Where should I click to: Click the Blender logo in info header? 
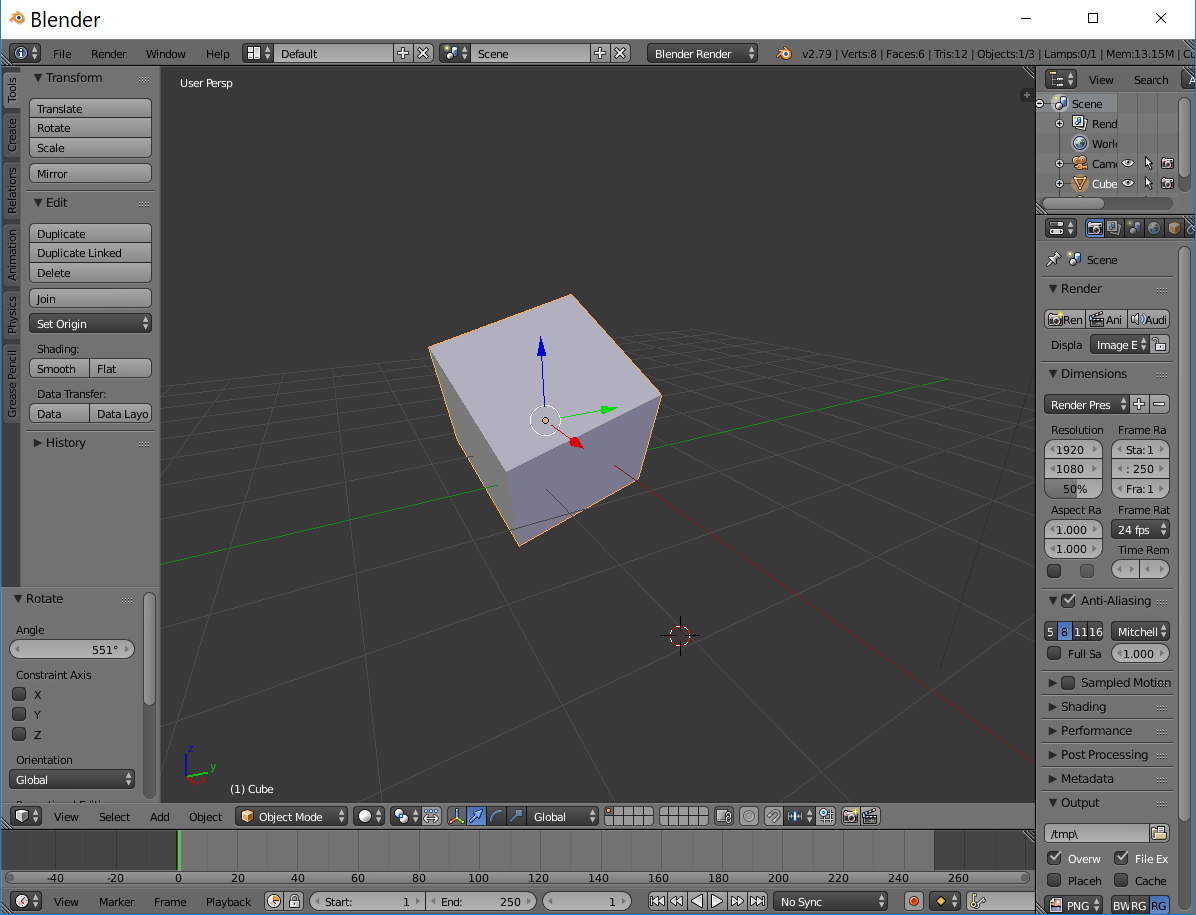click(x=783, y=53)
